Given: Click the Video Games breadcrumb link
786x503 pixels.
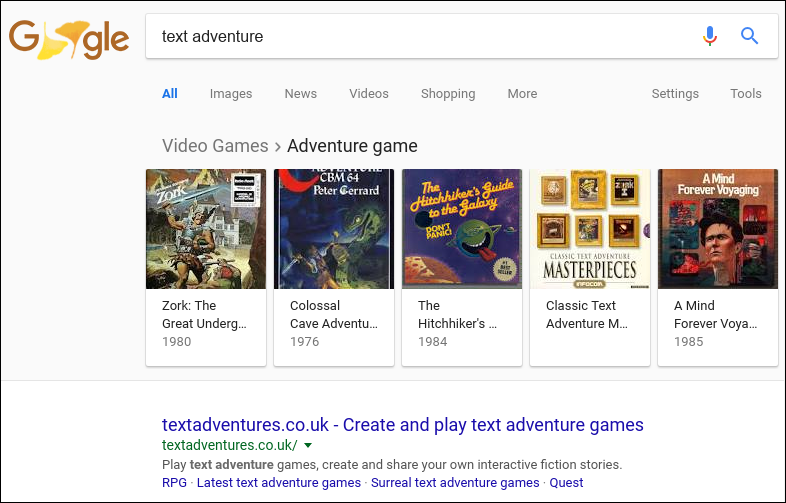Looking at the screenshot, I should (x=215, y=146).
